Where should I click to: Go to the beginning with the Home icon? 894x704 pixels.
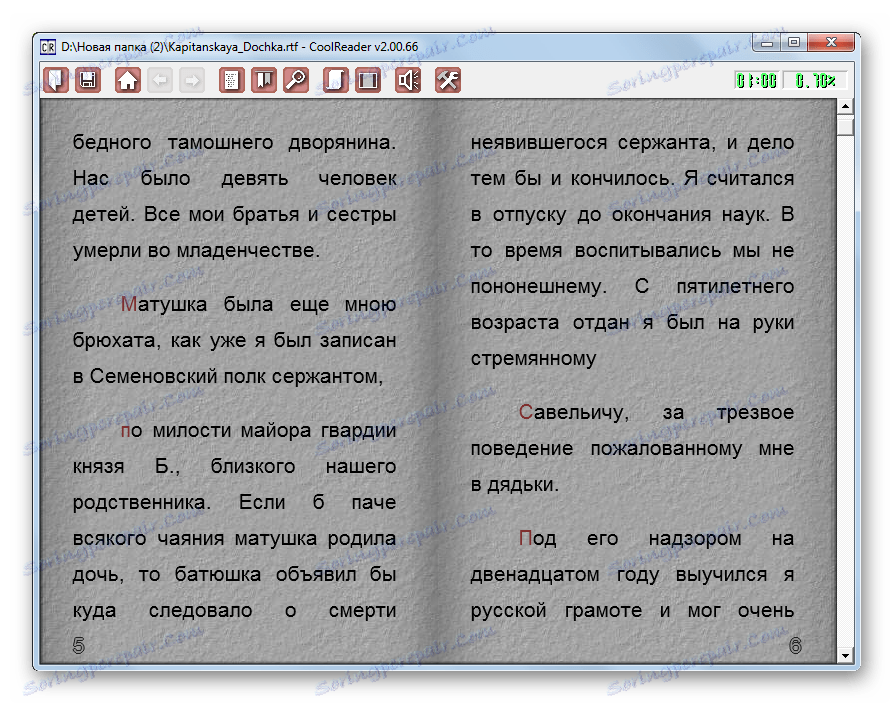pos(128,80)
